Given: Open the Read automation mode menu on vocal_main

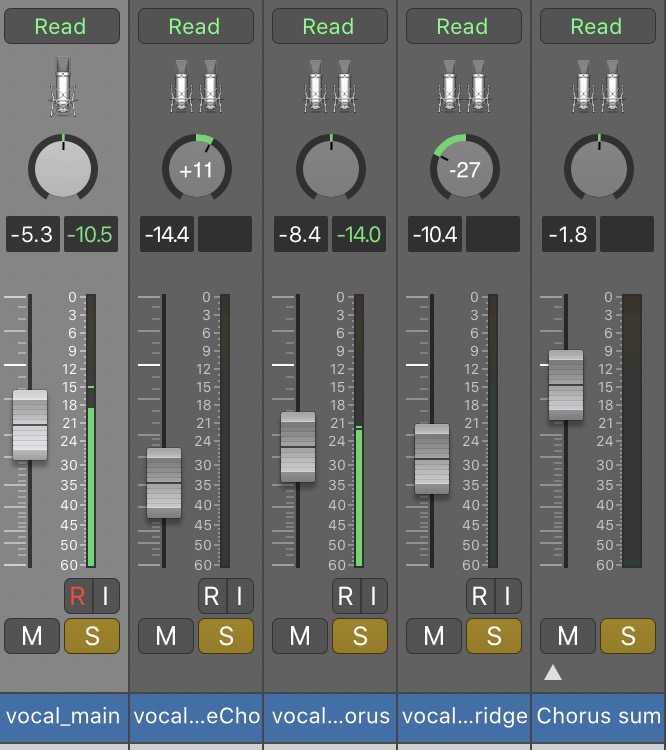Looking at the screenshot, I should coord(62,26).
